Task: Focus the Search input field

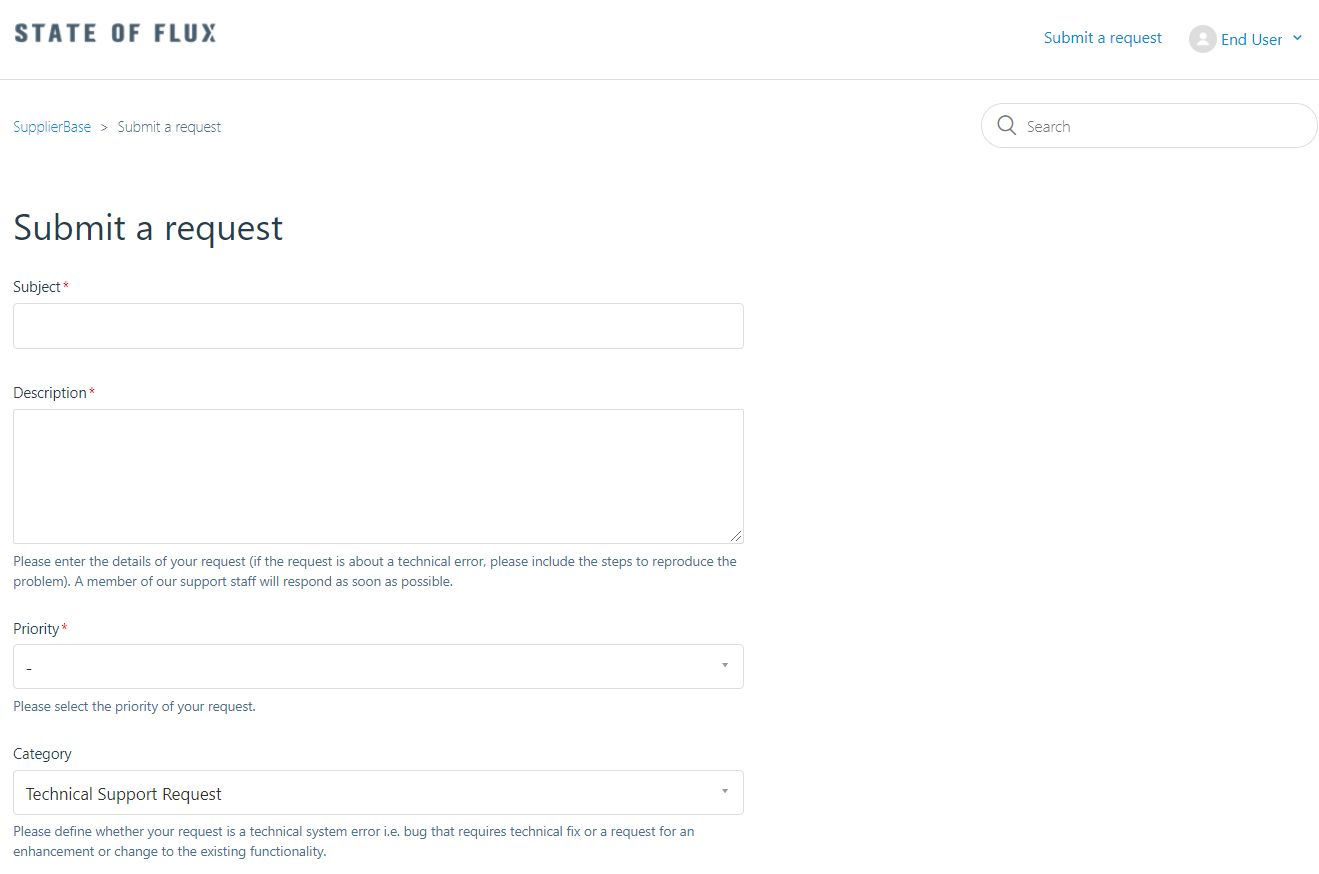Action: (x=1160, y=127)
